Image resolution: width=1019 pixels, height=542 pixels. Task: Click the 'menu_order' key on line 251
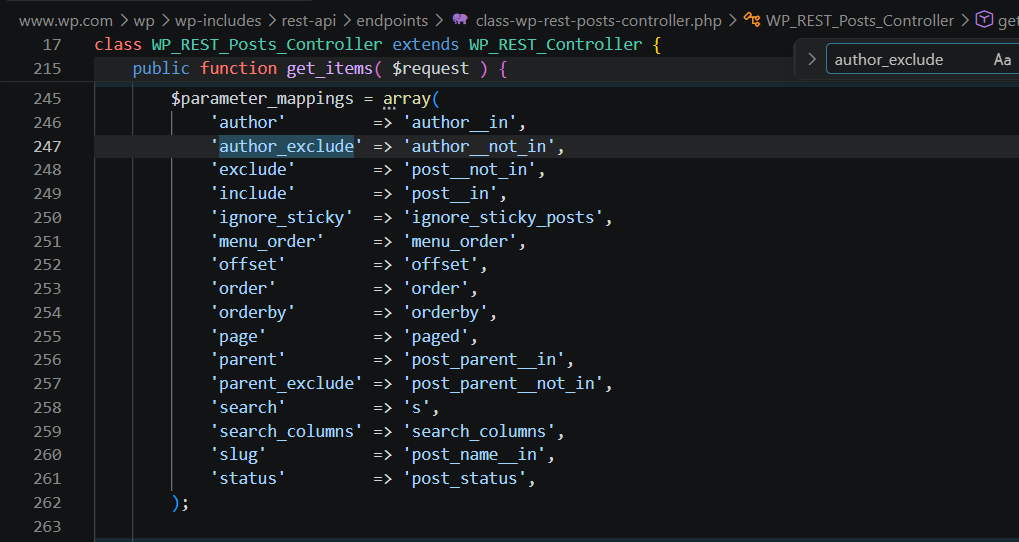tap(267, 241)
